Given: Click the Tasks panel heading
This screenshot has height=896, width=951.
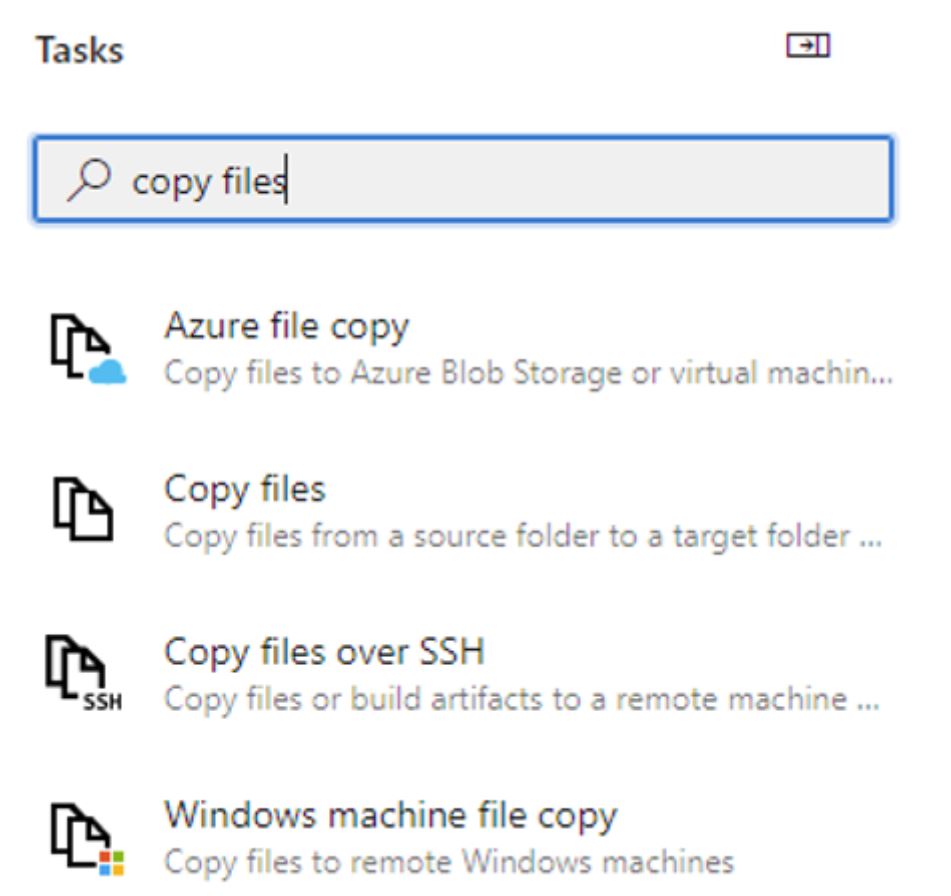Looking at the screenshot, I should pyautogui.click(x=79, y=50).
